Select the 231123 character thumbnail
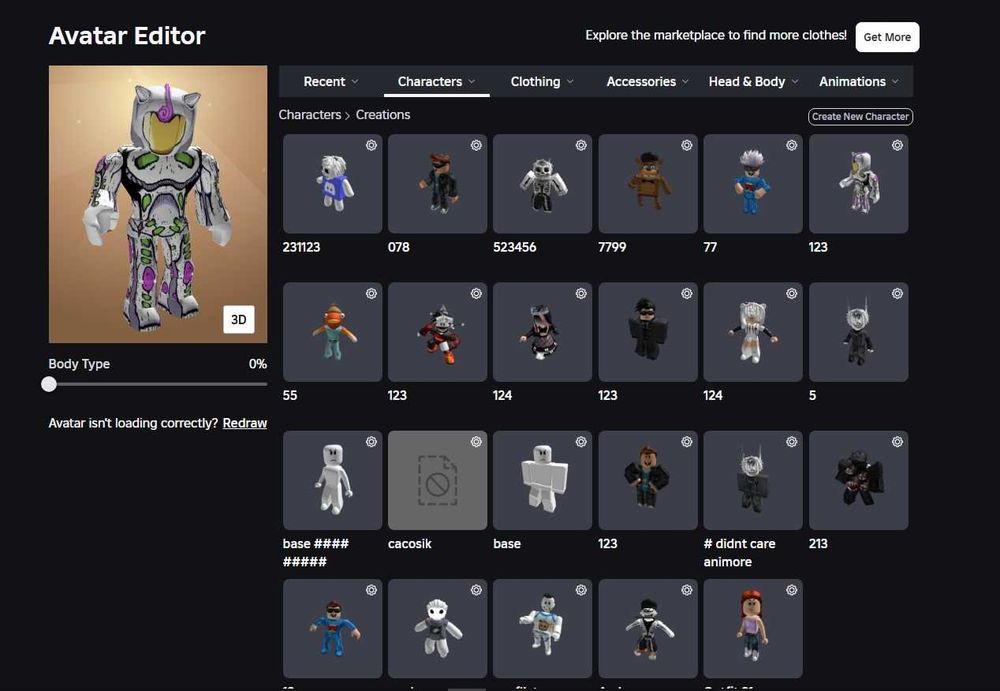This screenshot has height=691, width=1000. 332,184
